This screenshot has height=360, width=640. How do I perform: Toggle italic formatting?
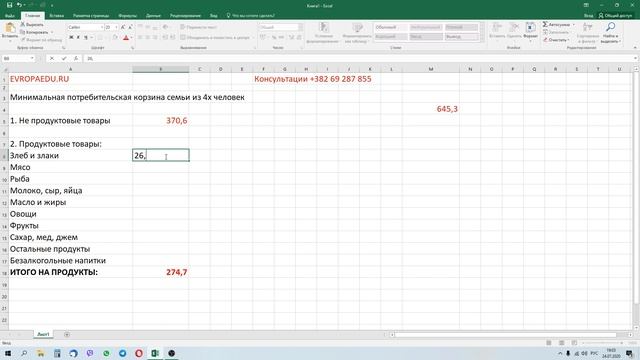pyautogui.click(x=78, y=38)
